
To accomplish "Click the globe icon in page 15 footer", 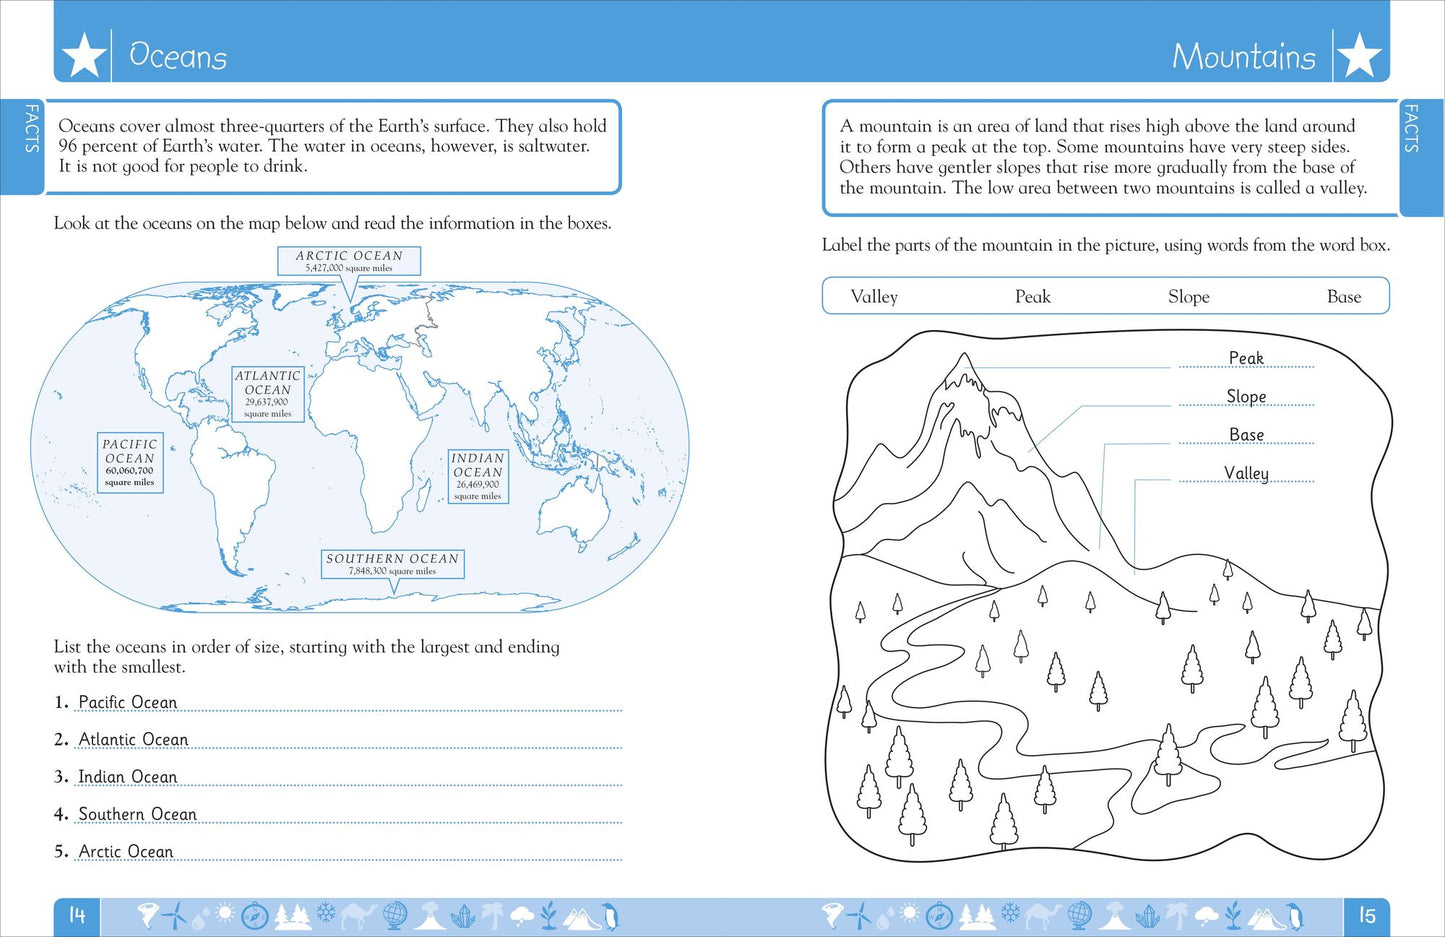I will (x=1080, y=915).
